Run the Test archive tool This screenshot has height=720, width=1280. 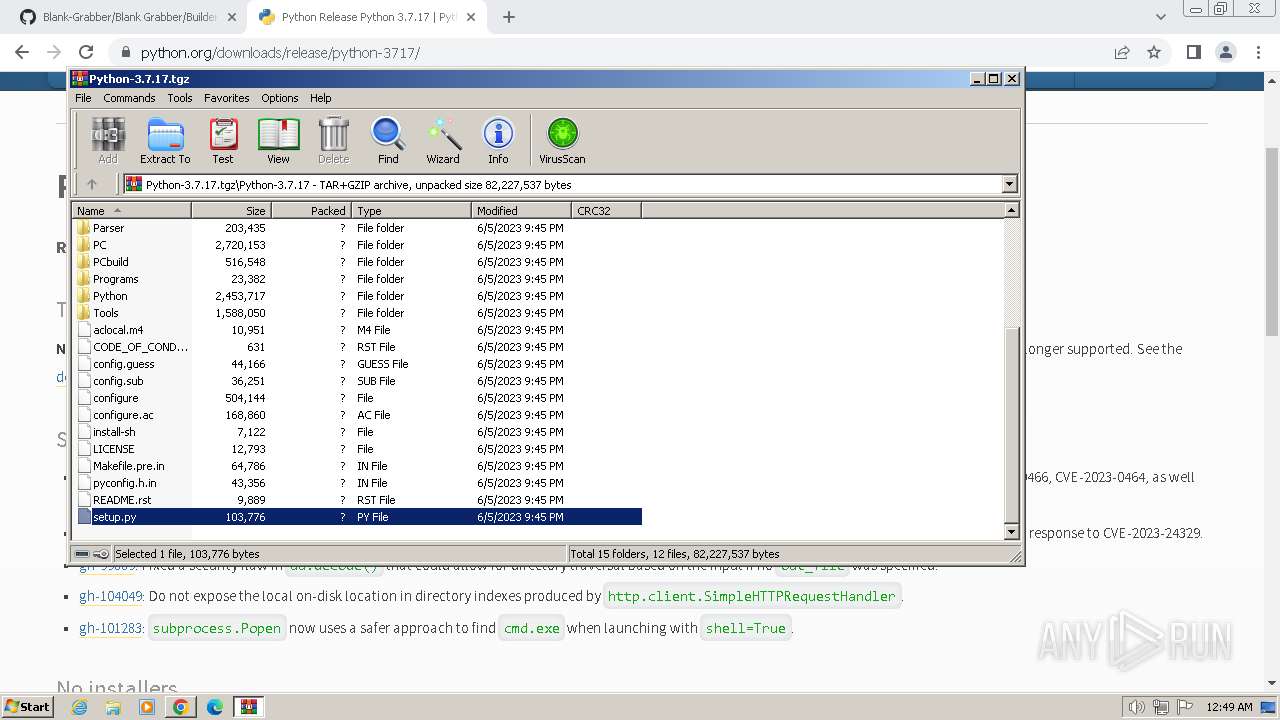click(223, 140)
